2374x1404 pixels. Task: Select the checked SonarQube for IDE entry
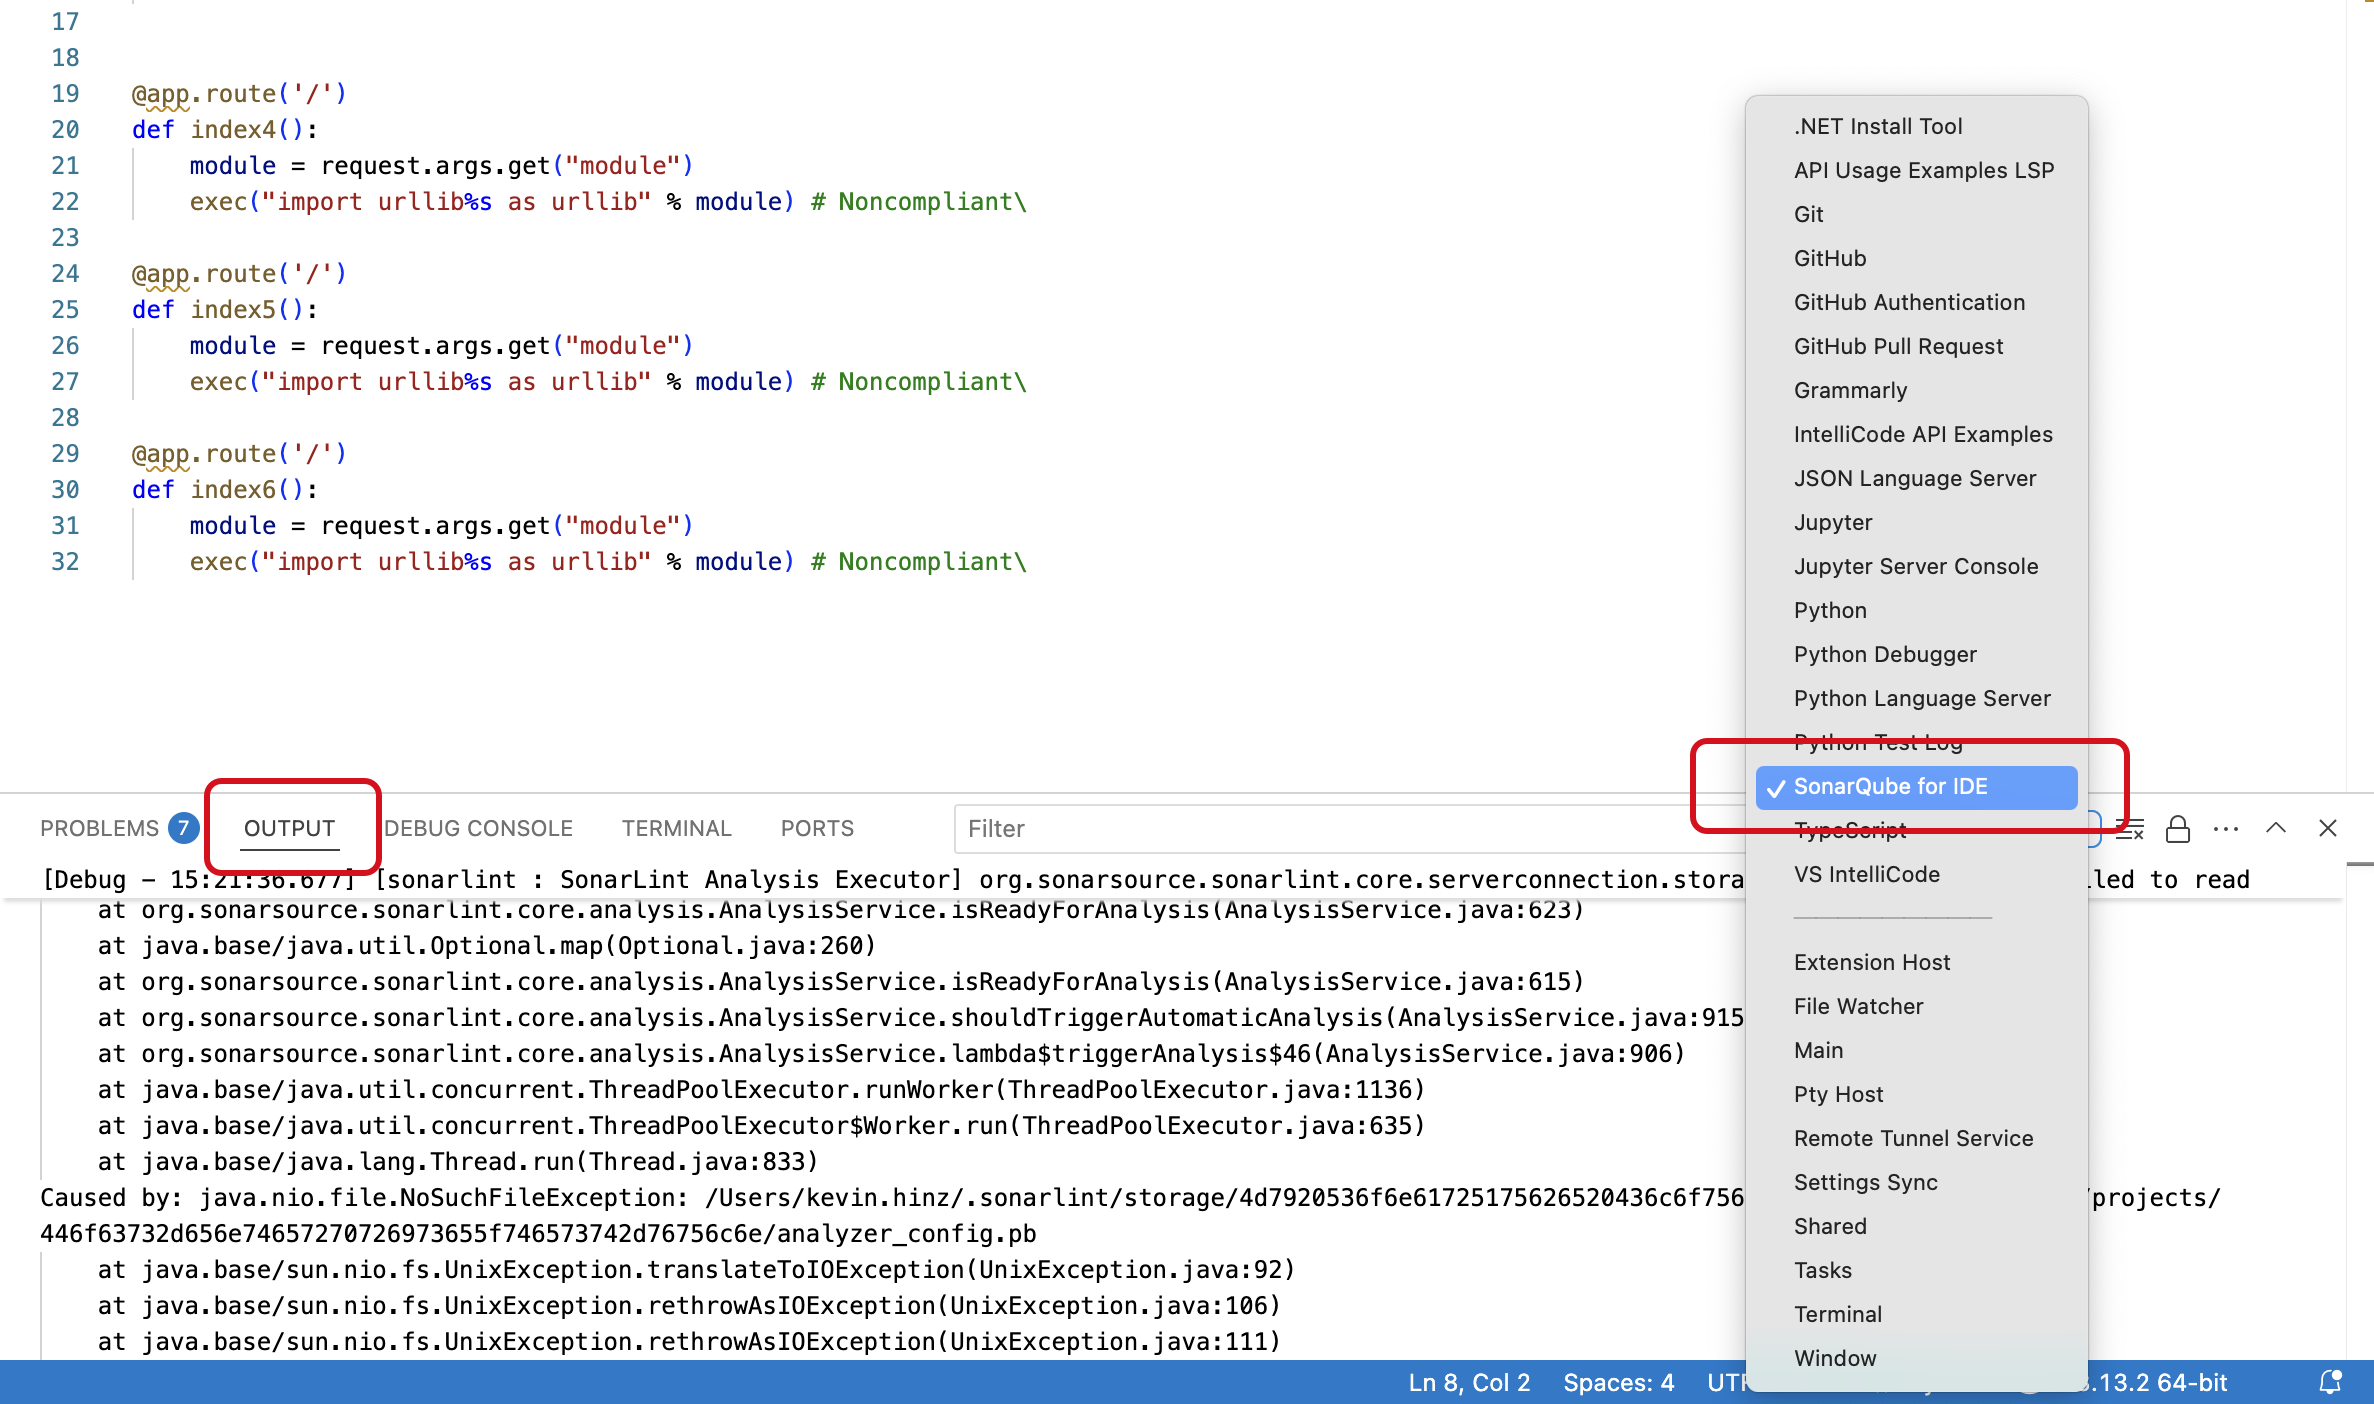point(1916,787)
